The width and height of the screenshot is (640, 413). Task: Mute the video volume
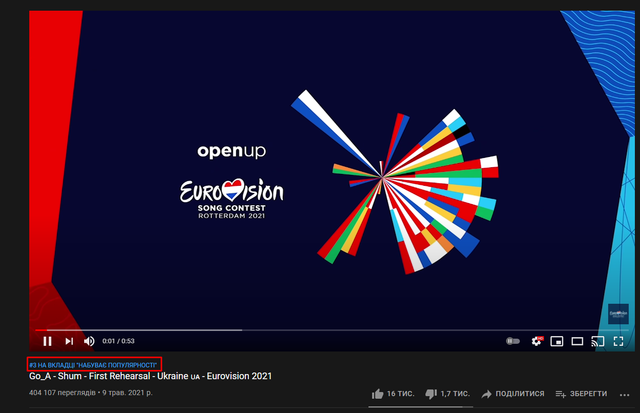[x=89, y=341]
